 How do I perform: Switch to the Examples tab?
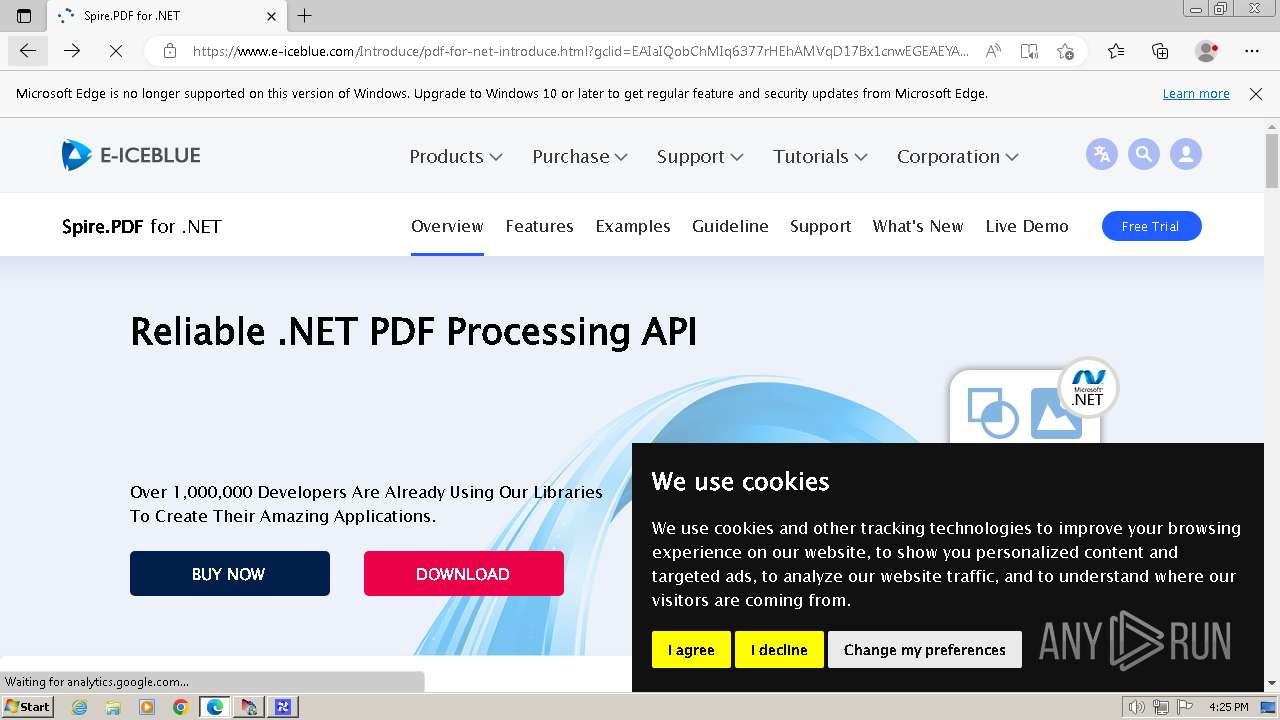(633, 226)
